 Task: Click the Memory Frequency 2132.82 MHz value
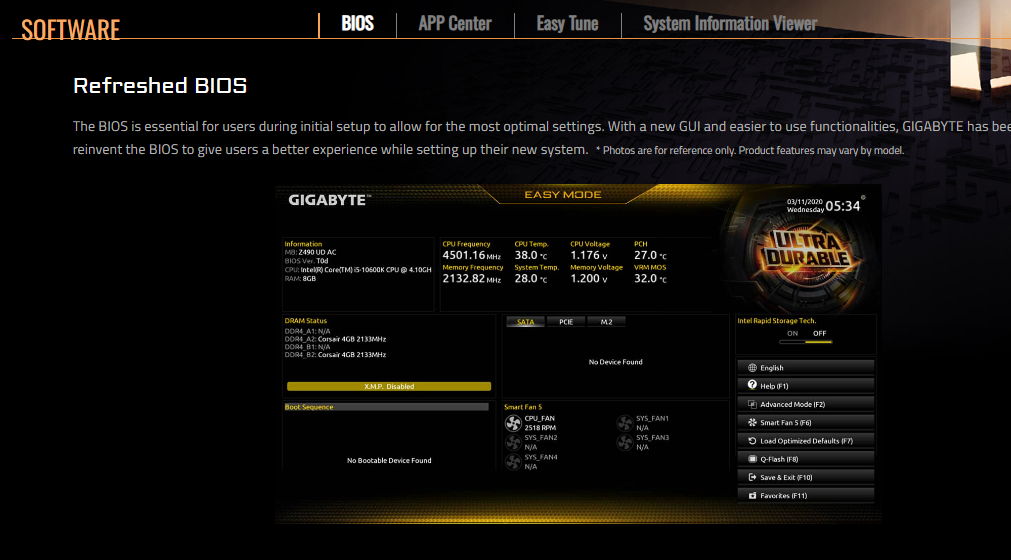point(471,279)
